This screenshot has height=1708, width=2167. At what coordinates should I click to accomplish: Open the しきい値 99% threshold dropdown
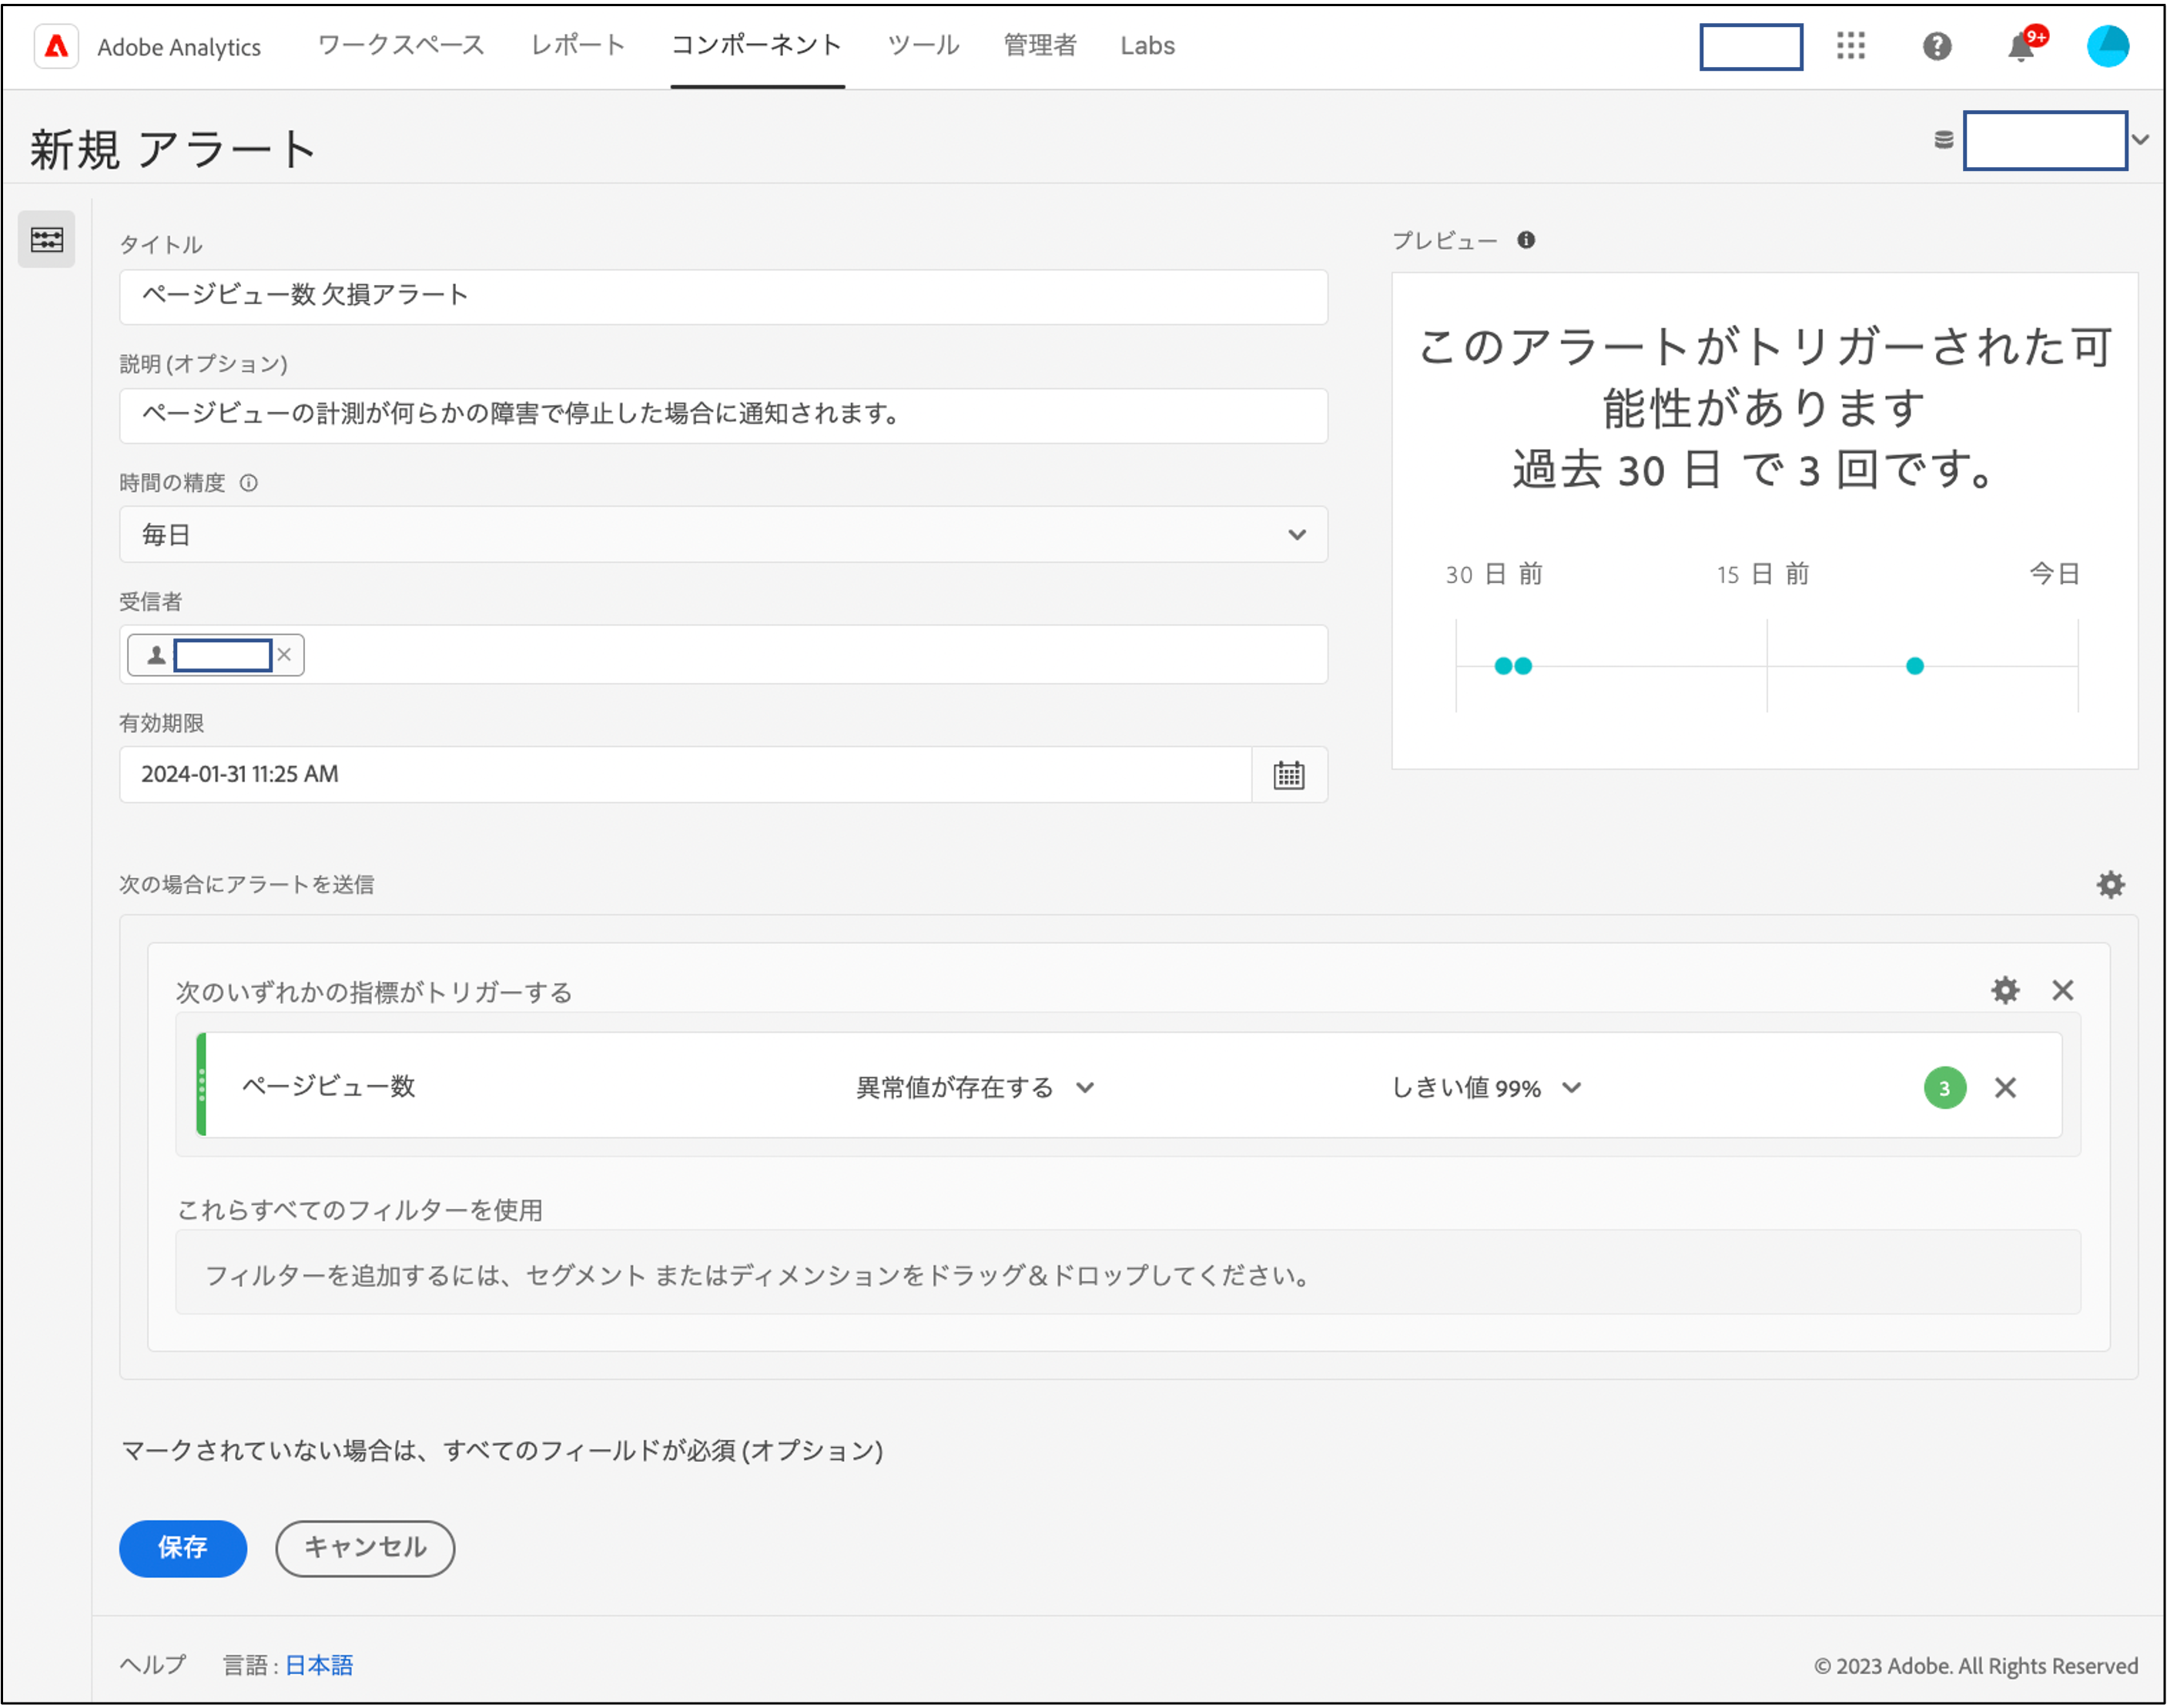click(x=1486, y=1088)
